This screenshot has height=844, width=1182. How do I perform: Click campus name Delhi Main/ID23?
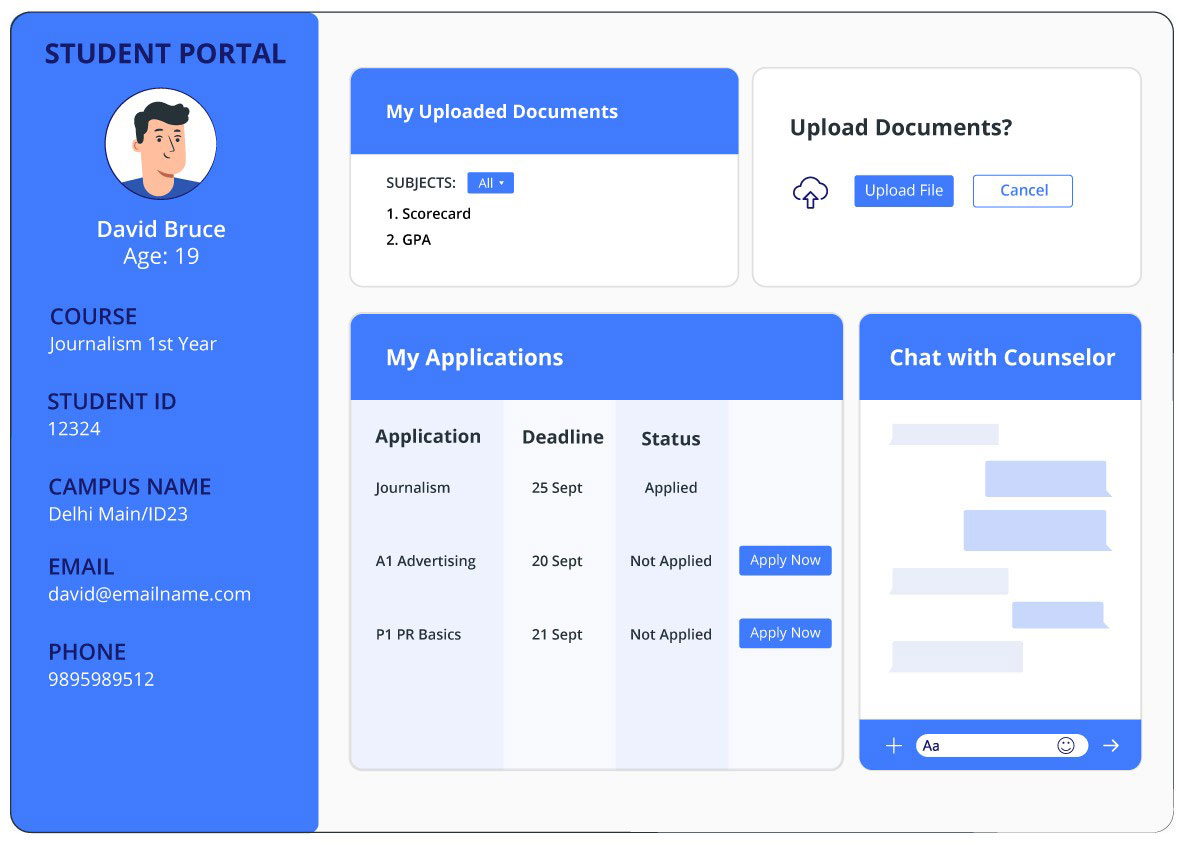coord(118,514)
